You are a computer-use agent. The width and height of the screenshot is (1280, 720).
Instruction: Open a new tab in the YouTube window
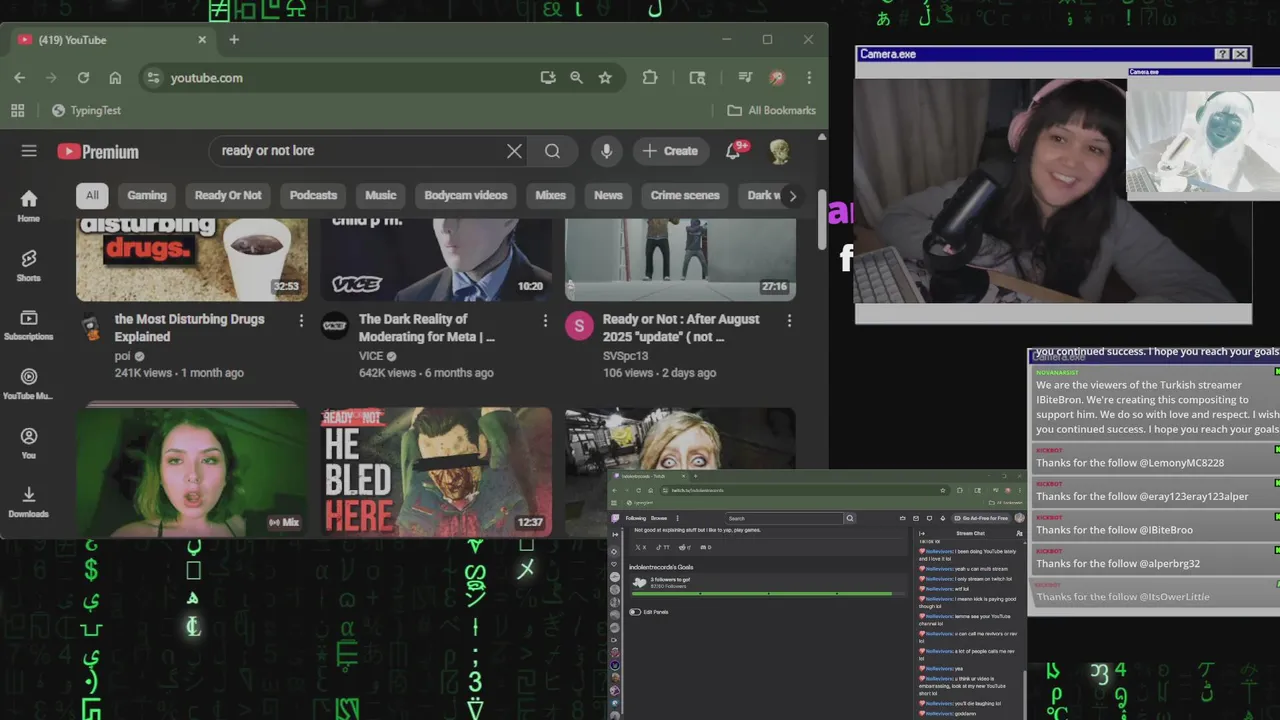[x=234, y=40]
